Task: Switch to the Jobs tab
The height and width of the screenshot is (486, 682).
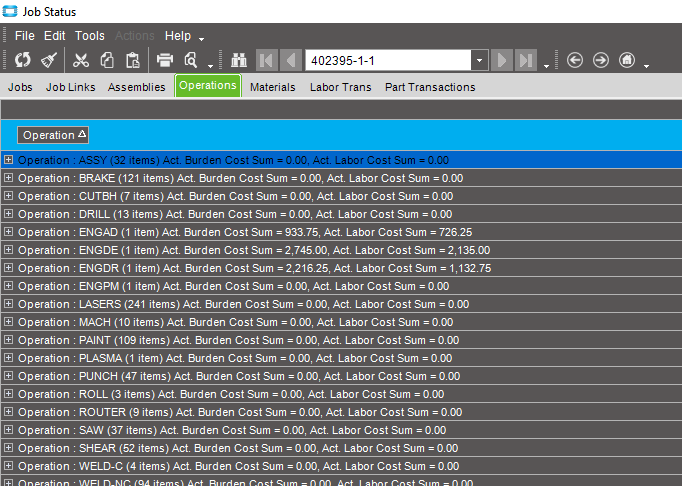Action: pos(20,87)
